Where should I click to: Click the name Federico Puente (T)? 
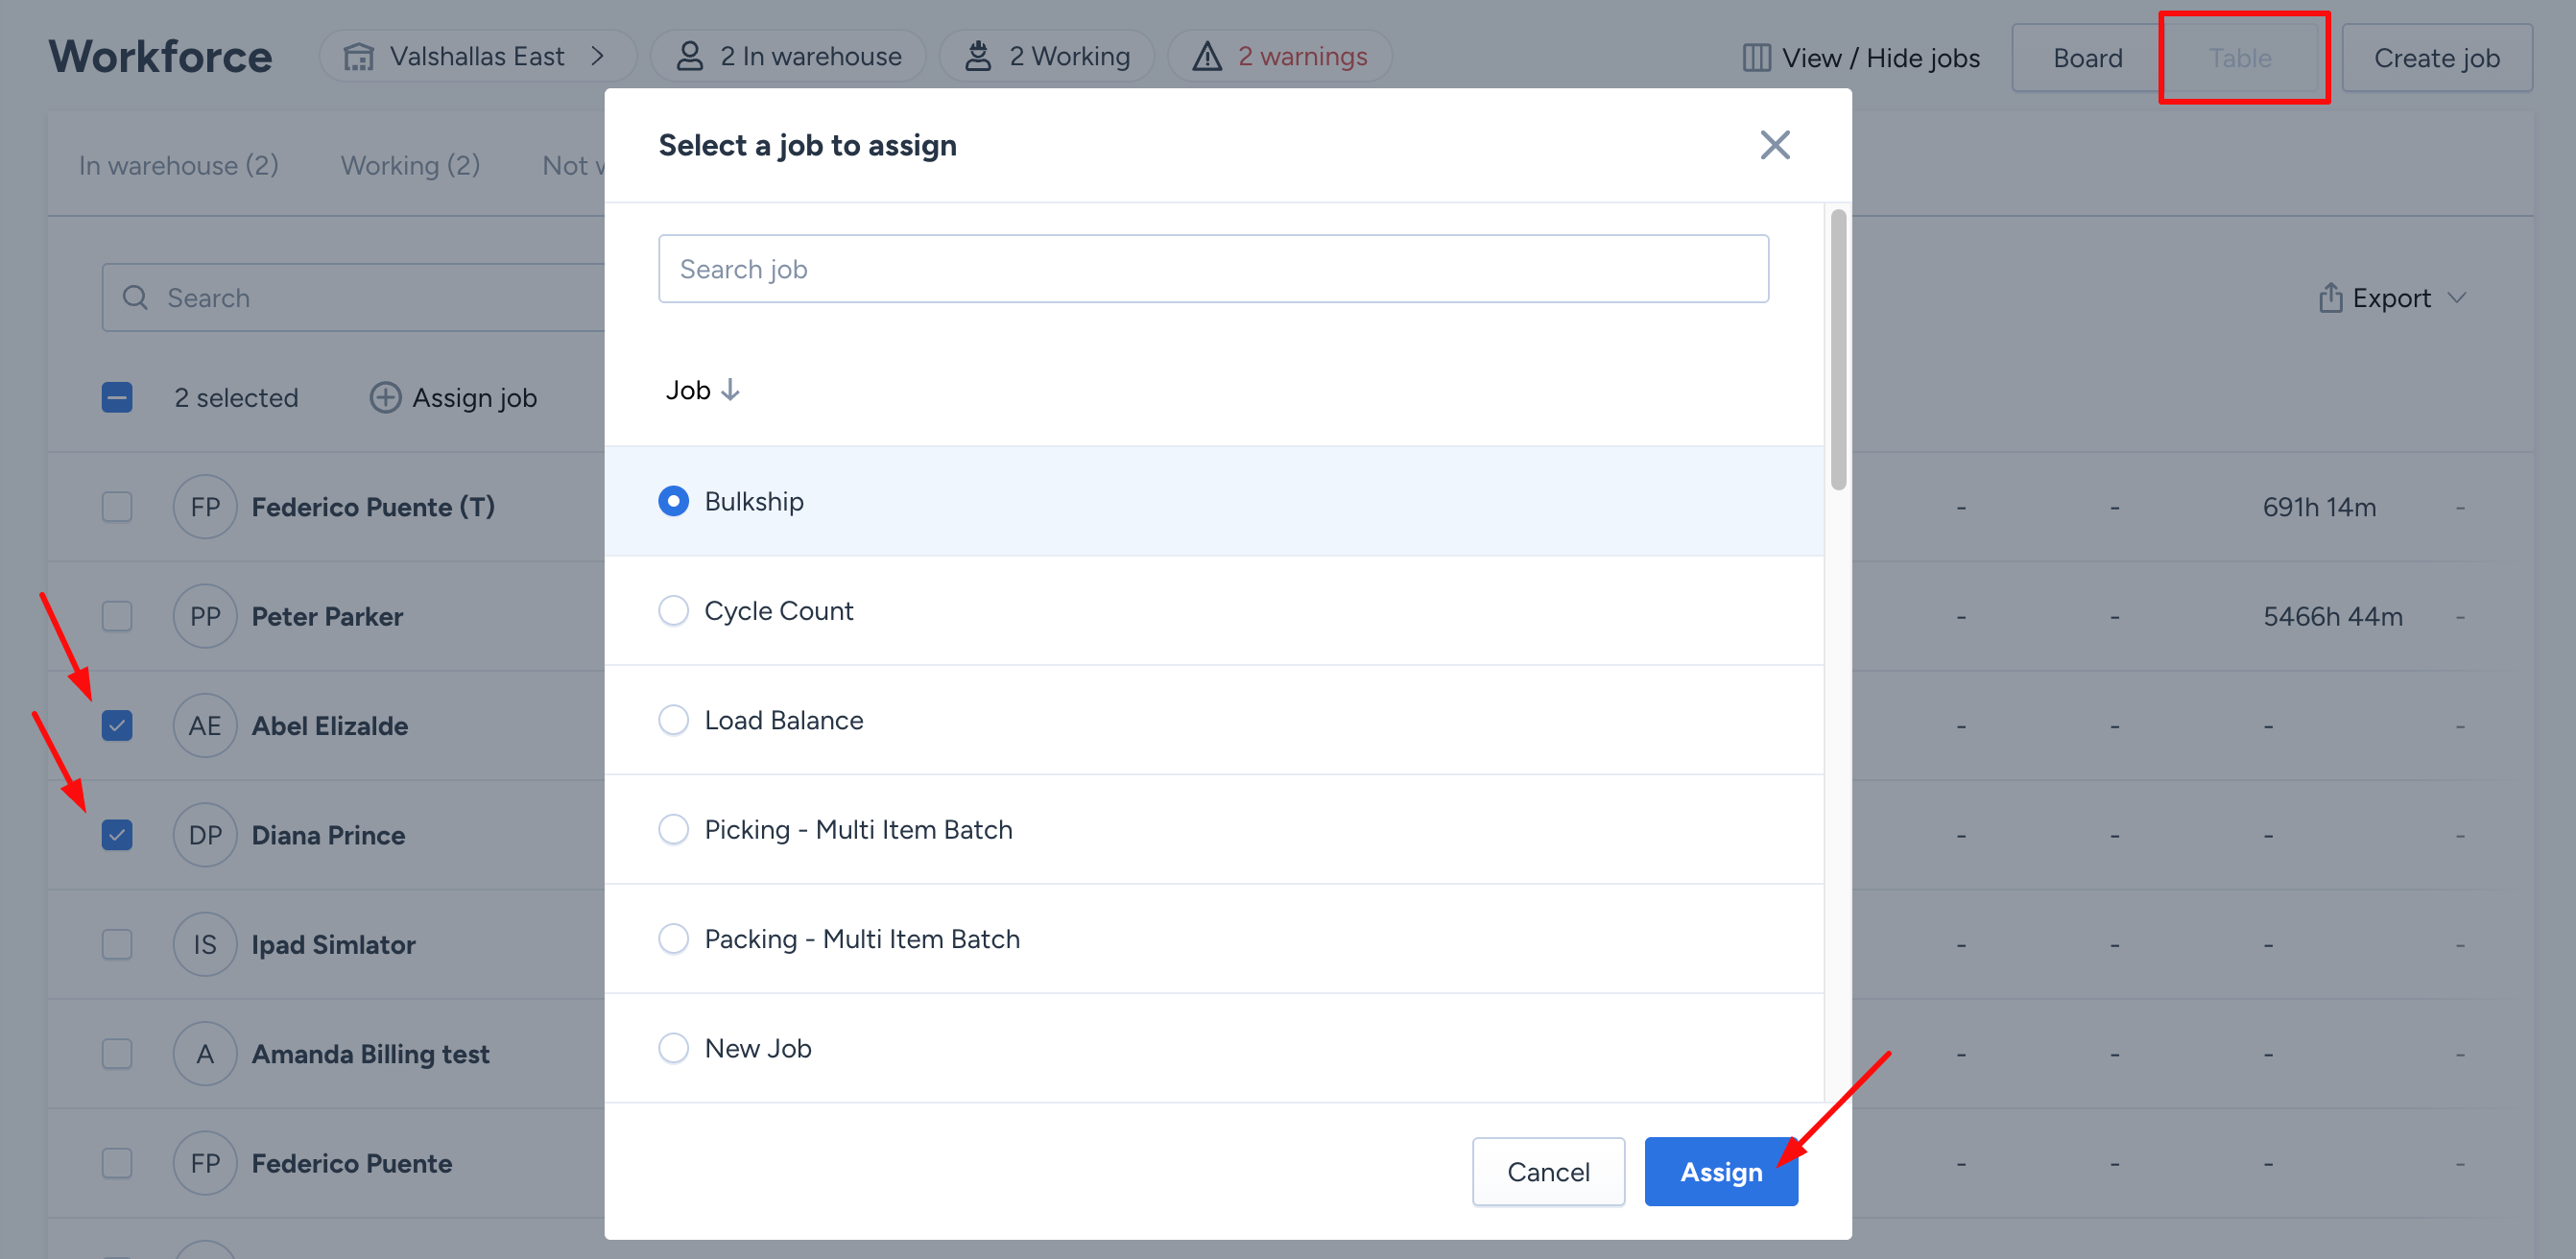(373, 507)
